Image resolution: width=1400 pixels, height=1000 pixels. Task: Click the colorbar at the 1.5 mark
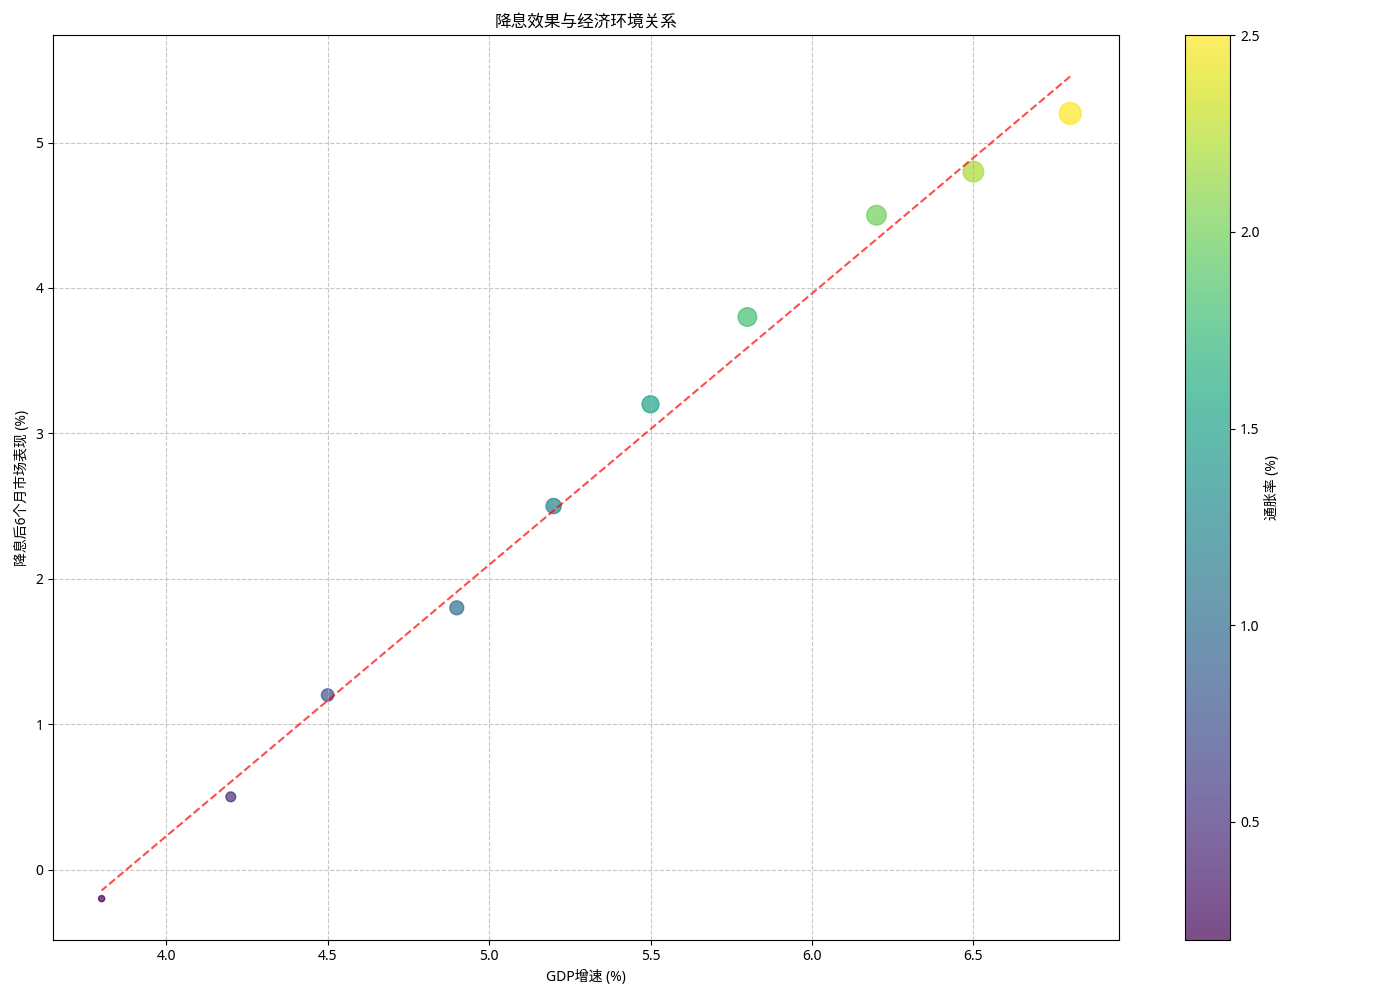coord(1207,429)
